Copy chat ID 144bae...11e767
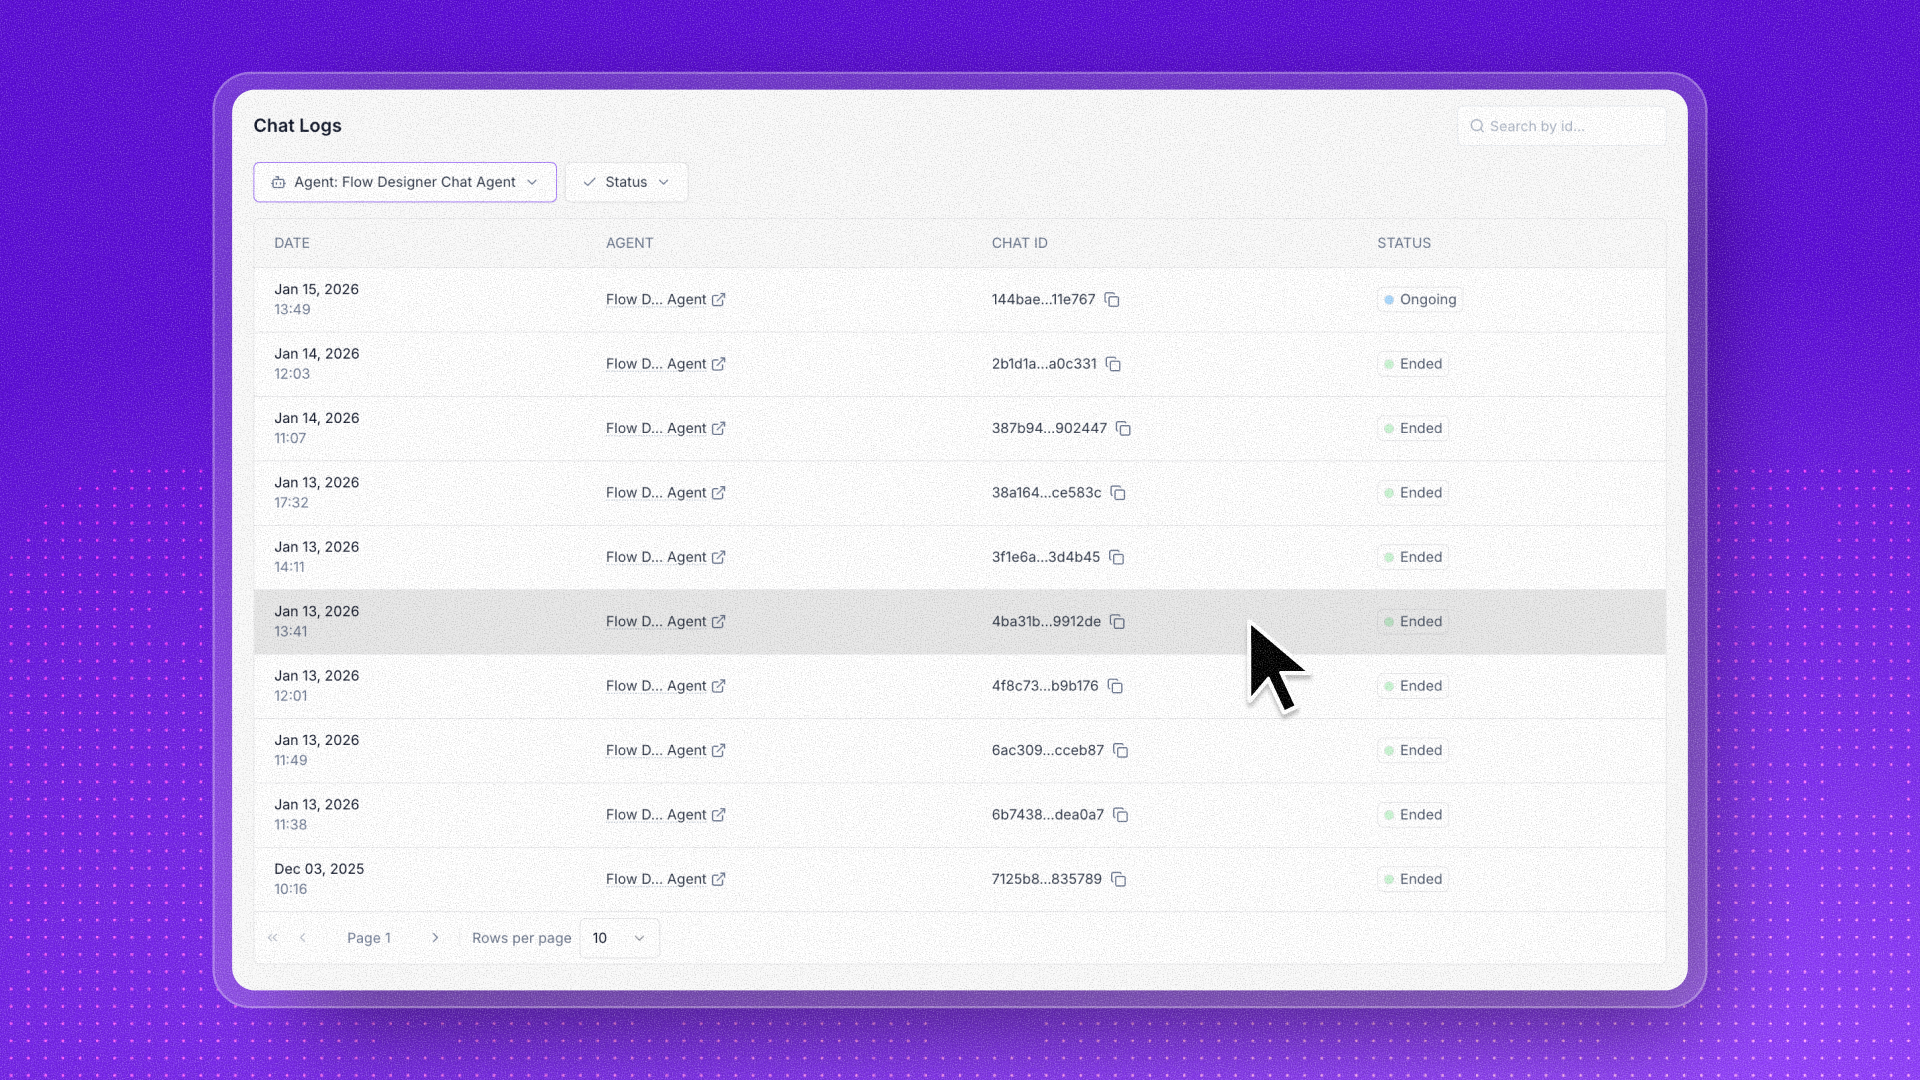Viewport: 1920px width, 1080px height. (1112, 300)
